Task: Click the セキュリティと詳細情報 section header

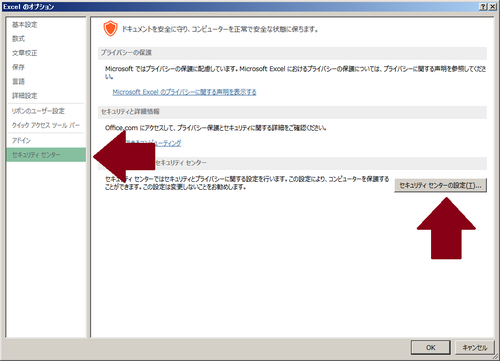Action: (292, 111)
